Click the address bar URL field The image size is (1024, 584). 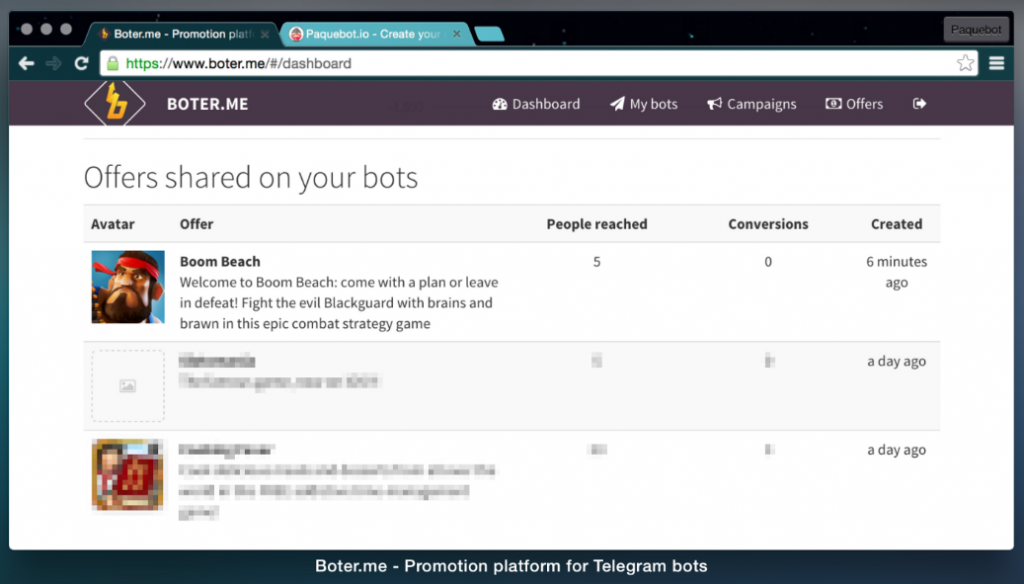tap(539, 63)
